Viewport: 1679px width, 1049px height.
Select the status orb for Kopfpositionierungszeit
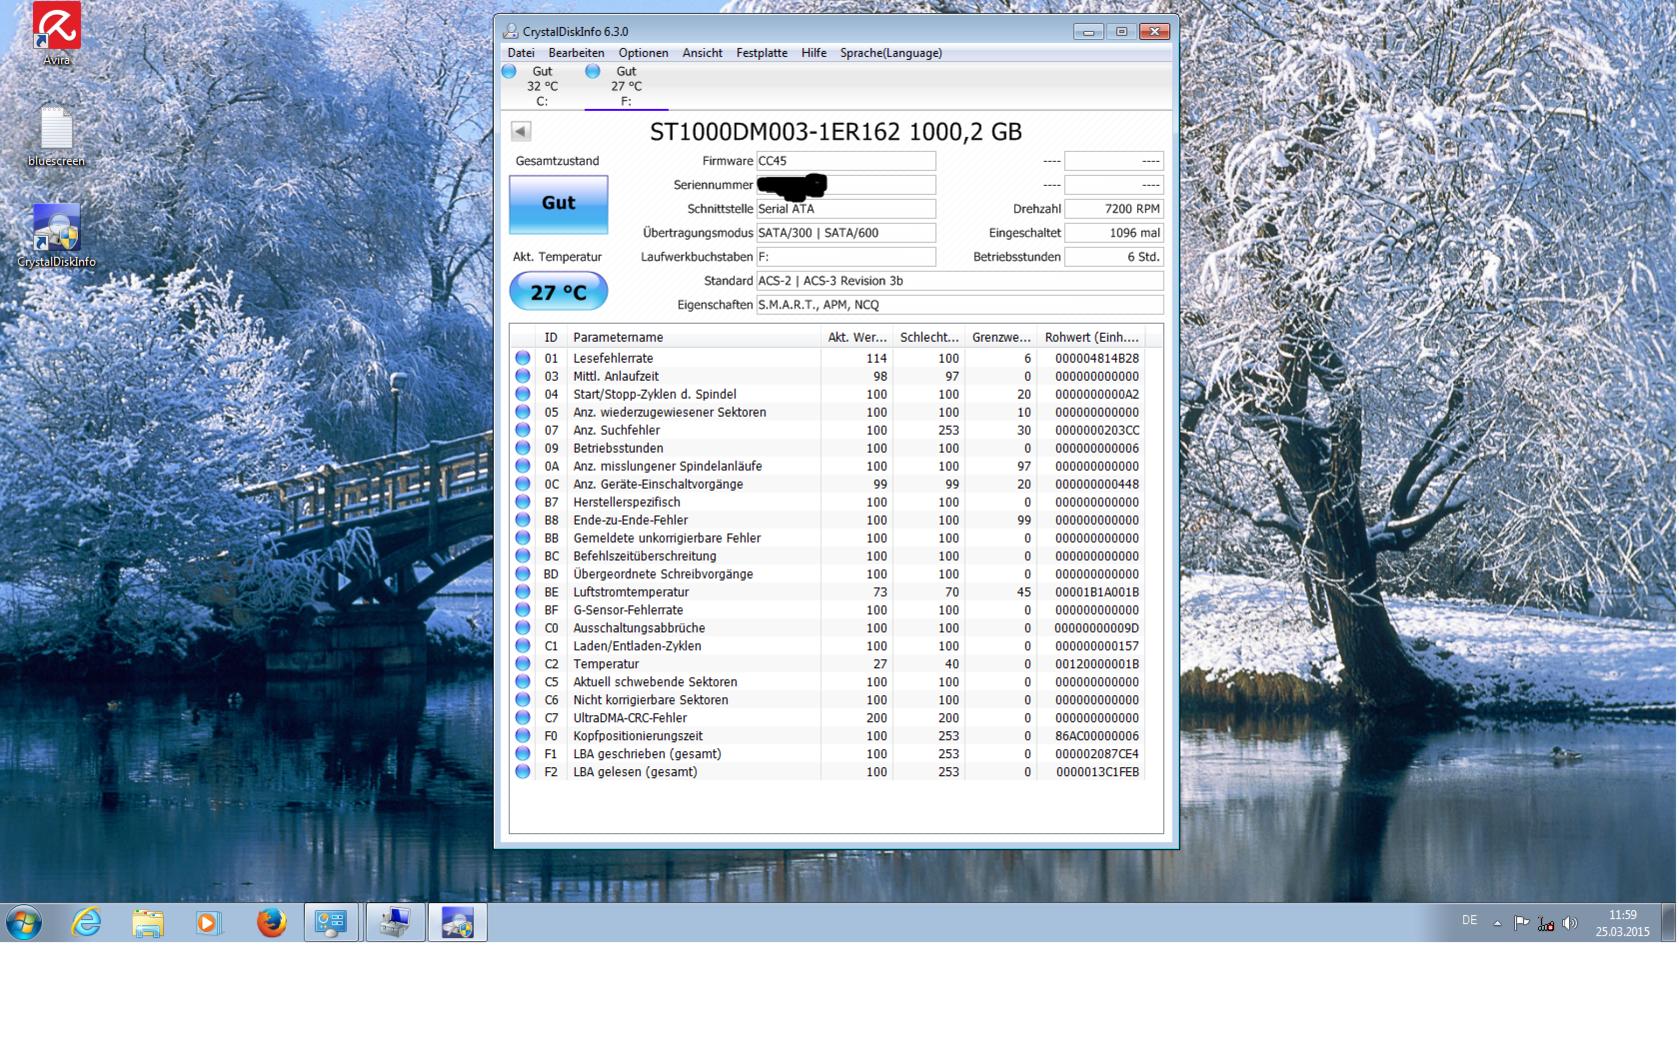[x=522, y=736]
